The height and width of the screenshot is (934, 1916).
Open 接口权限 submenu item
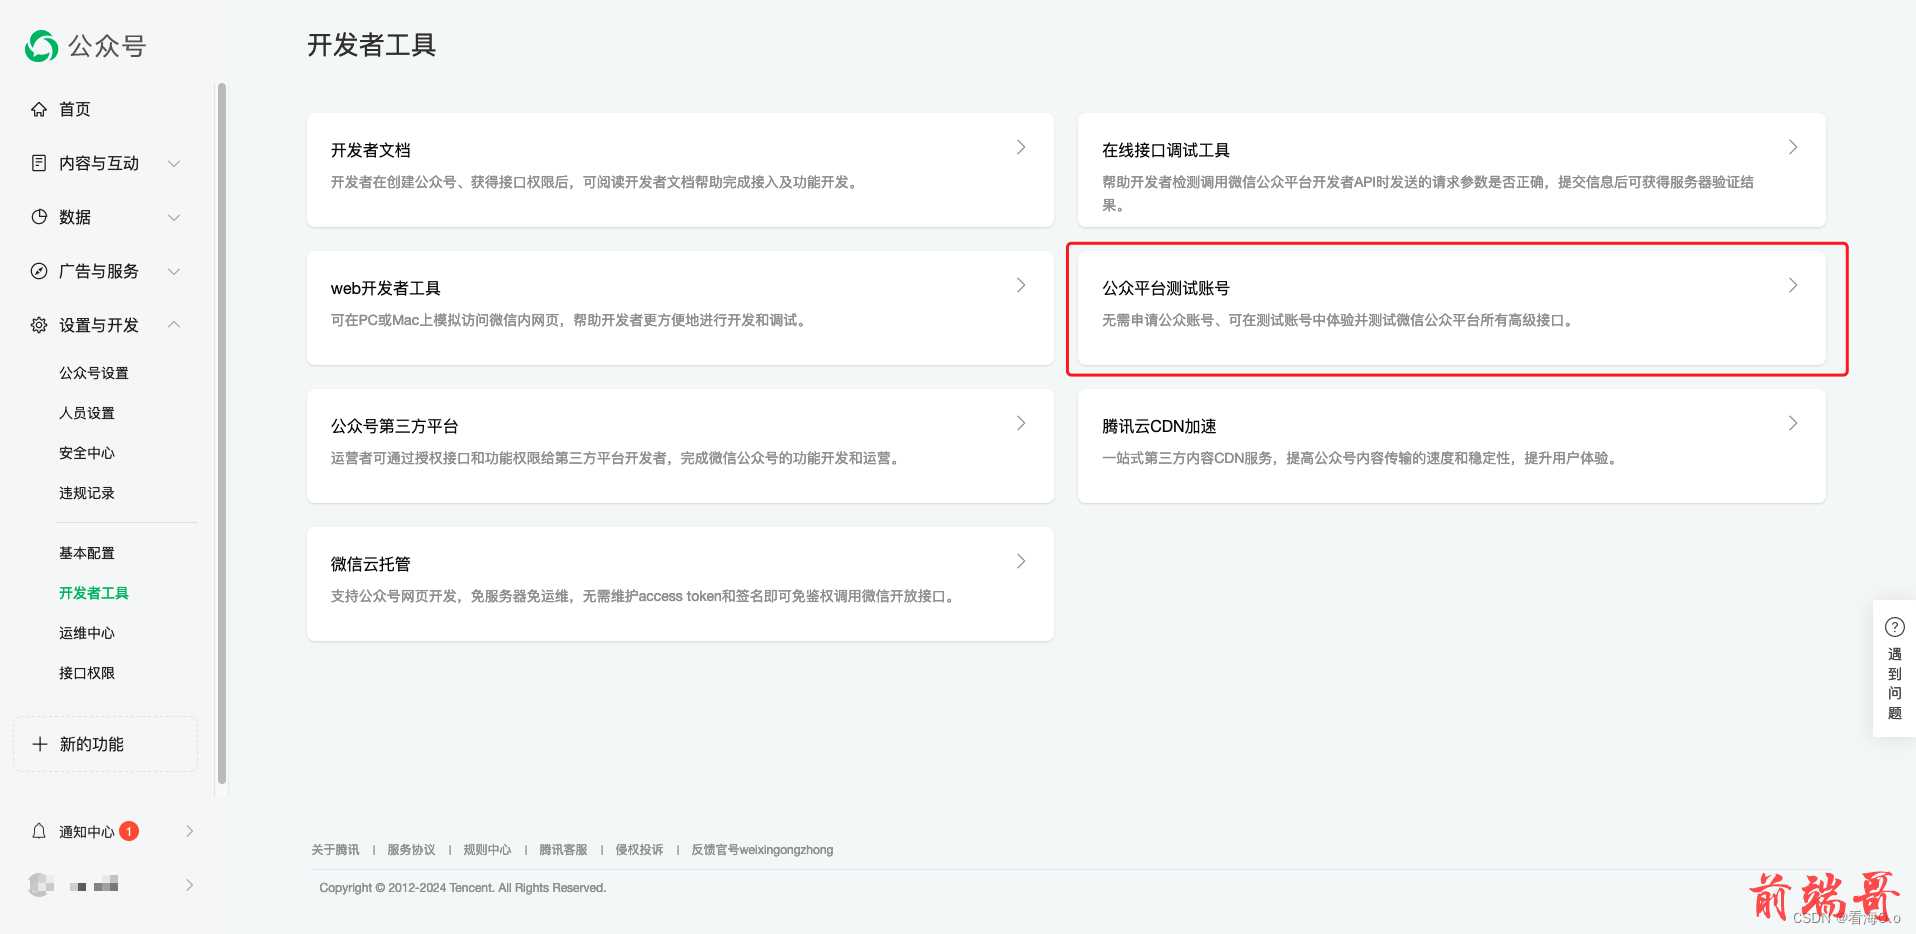87,673
